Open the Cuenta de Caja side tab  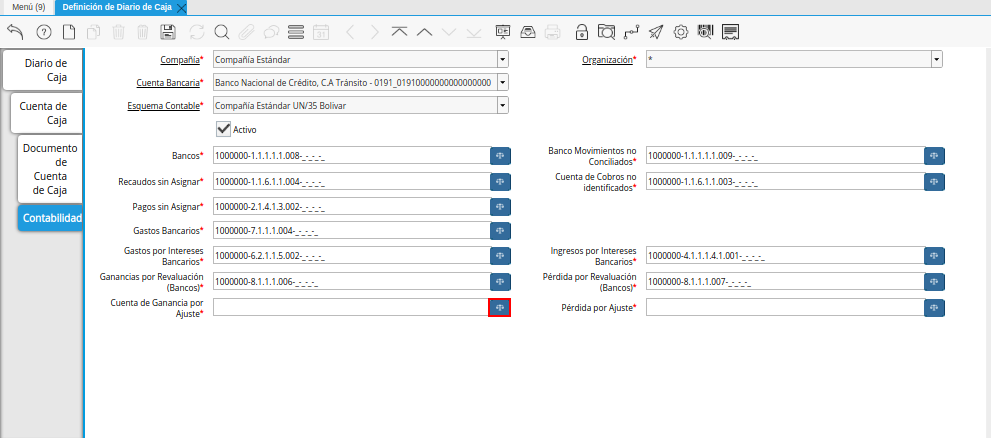coord(46,113)
